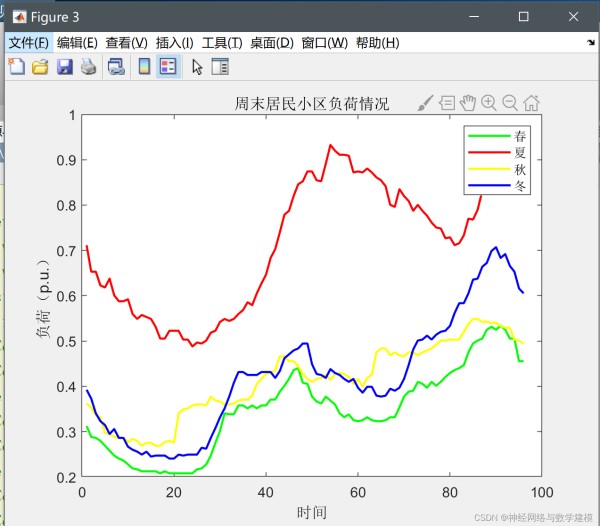Image resolution: width=600 pixels, height=526 pixels.
Task: Insert a colorbar from the toolbar
Action: pos(144,67)
